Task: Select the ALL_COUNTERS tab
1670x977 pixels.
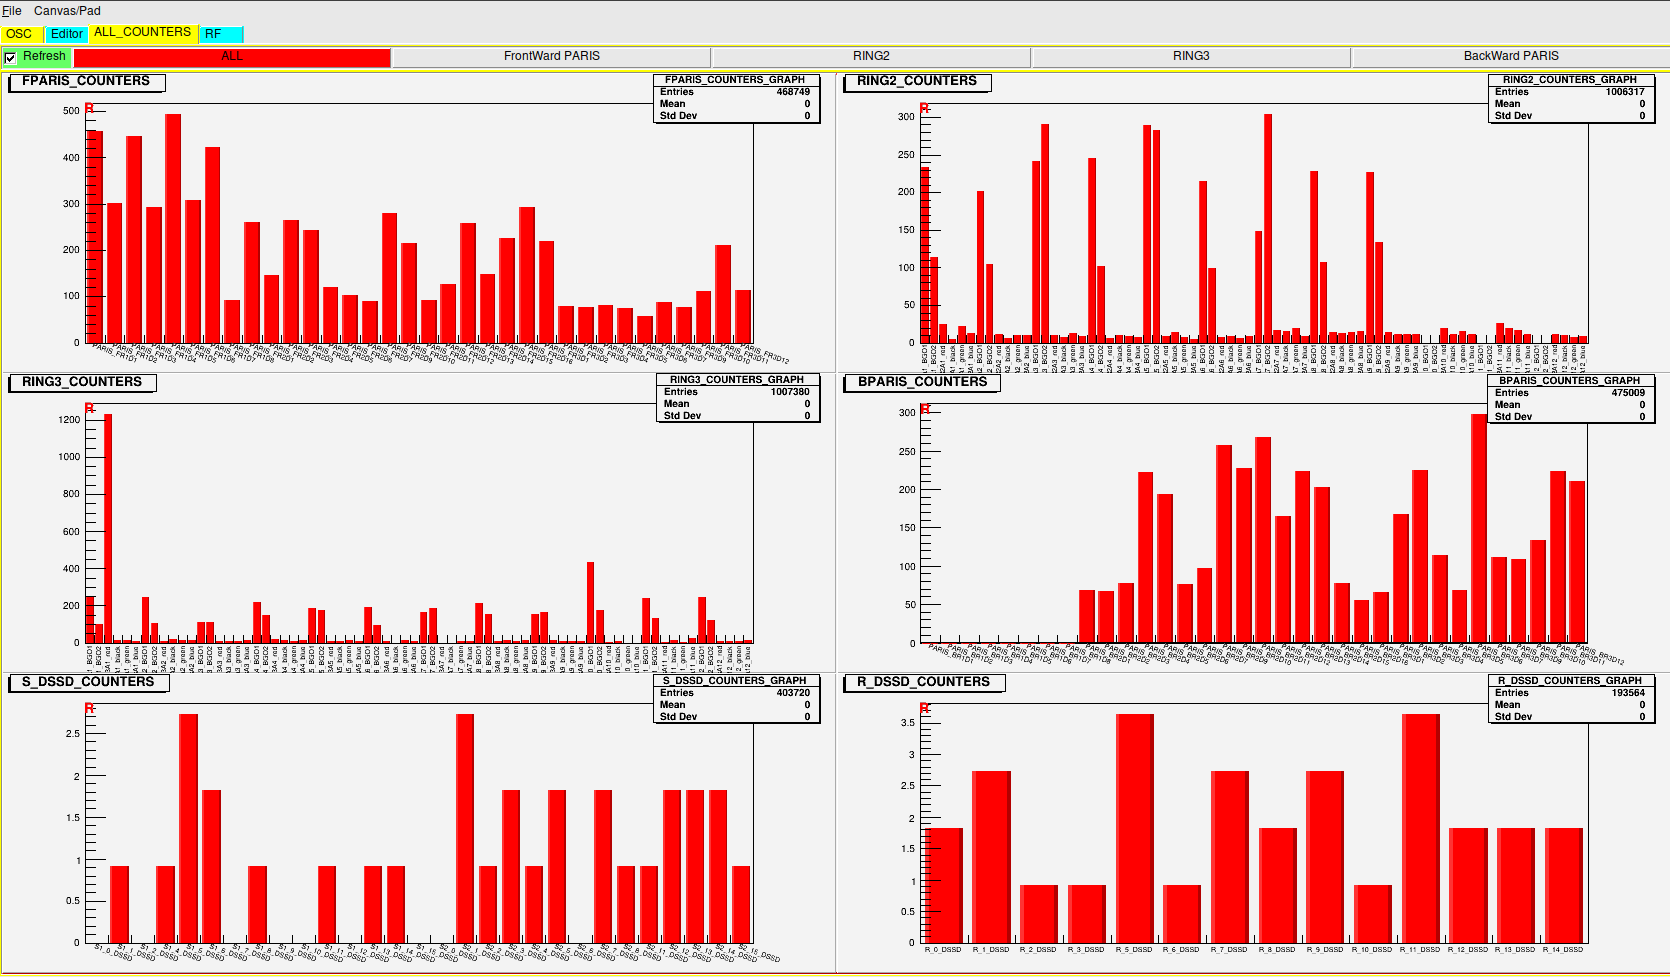Action: [x=143, y=33]
